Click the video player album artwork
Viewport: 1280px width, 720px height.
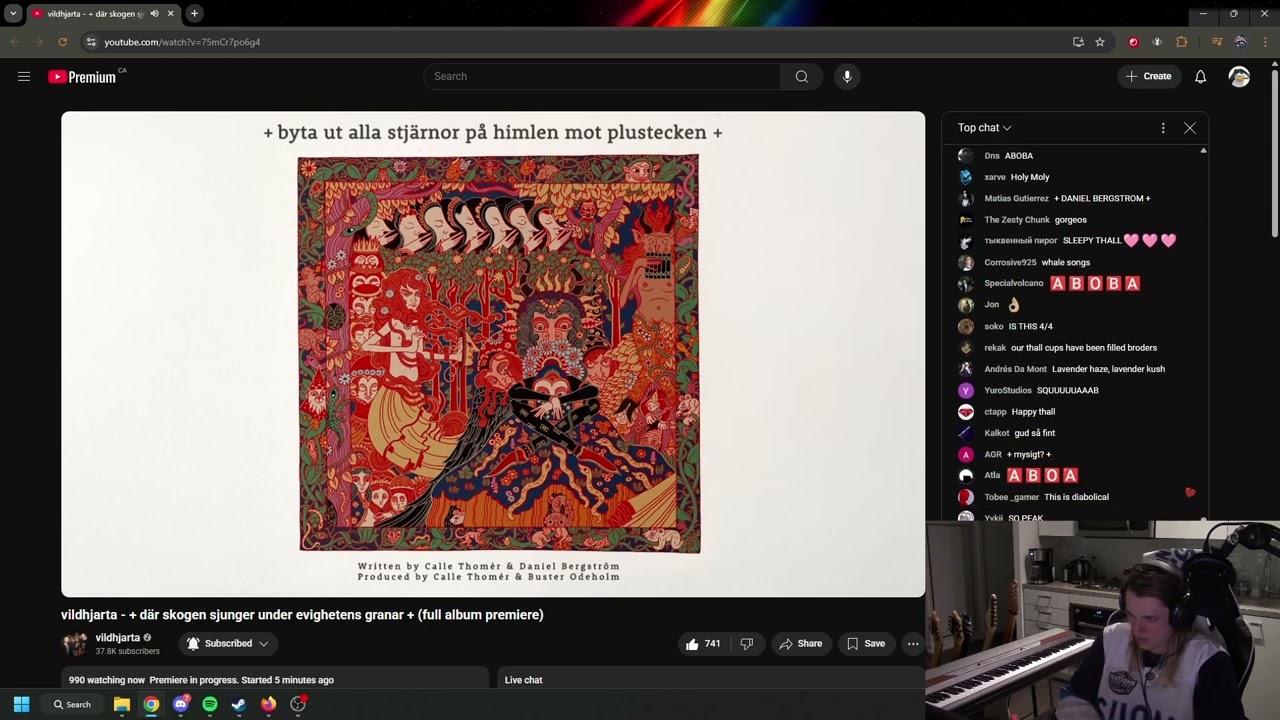tap(499, 353)
